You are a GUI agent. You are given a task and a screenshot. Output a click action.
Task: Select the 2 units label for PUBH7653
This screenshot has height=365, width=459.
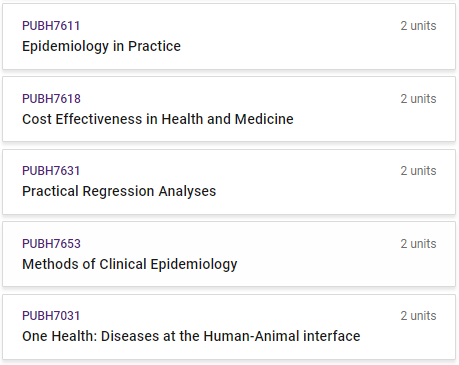(418, 244)
